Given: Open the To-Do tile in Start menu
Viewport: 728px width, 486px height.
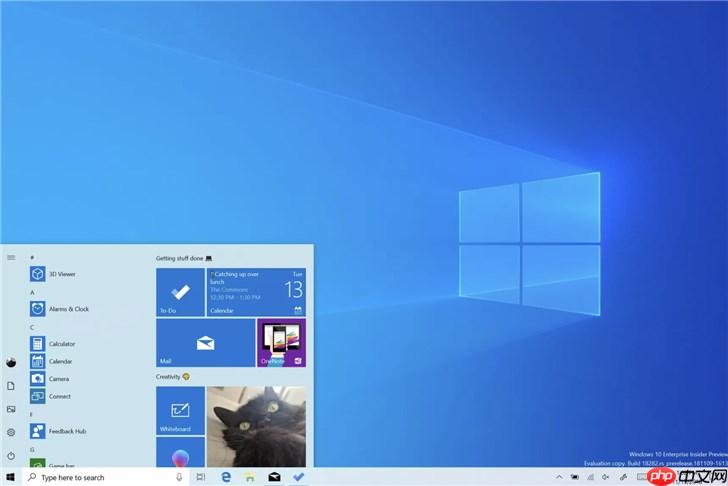Looking at the screenshot, I should tap(180, 292).
